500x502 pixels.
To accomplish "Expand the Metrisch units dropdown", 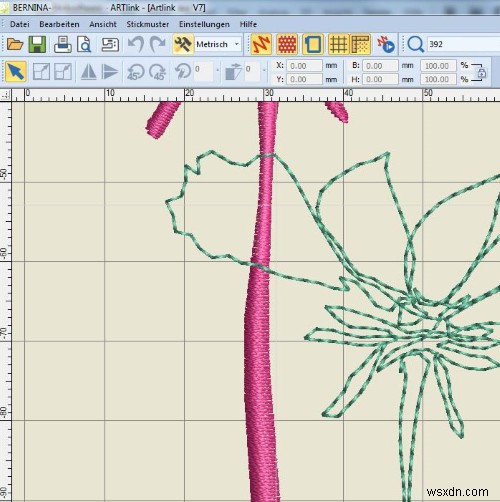I will 237,44.
